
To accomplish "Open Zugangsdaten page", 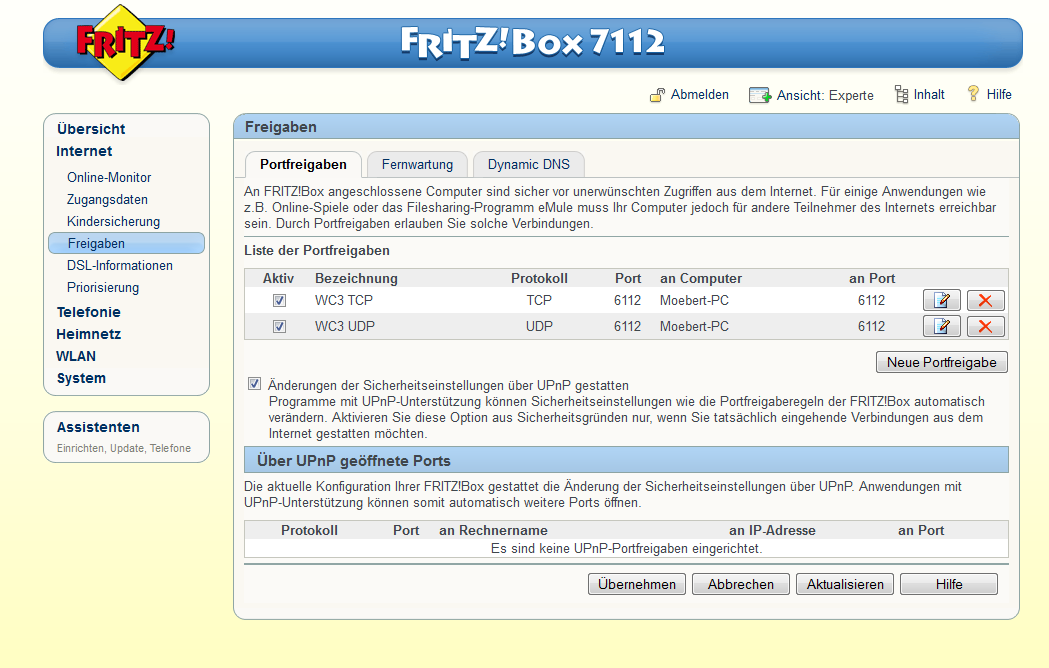I will pyautogui.click(x=107, y=199).
